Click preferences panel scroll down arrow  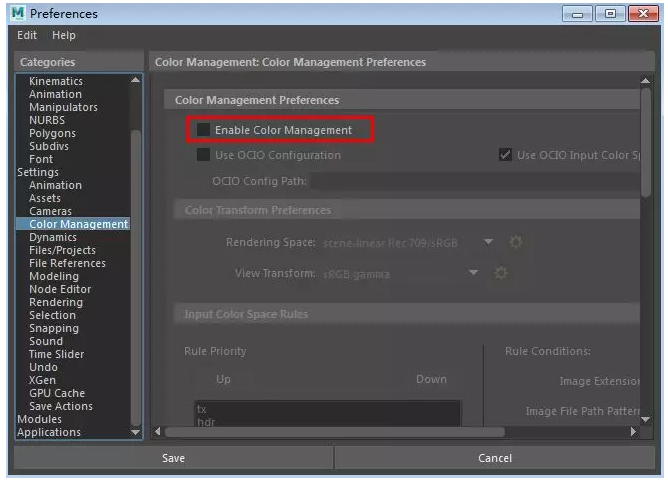645,420
